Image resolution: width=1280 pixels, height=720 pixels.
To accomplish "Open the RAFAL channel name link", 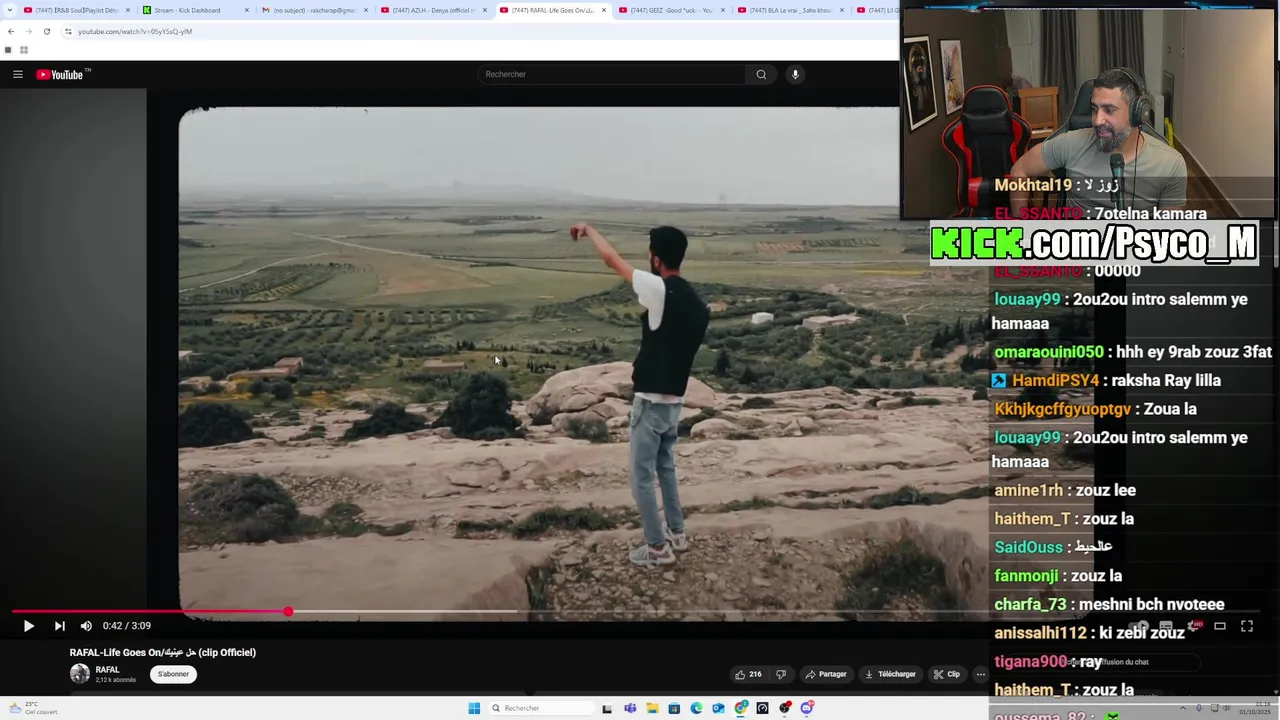I will (107, 670).
